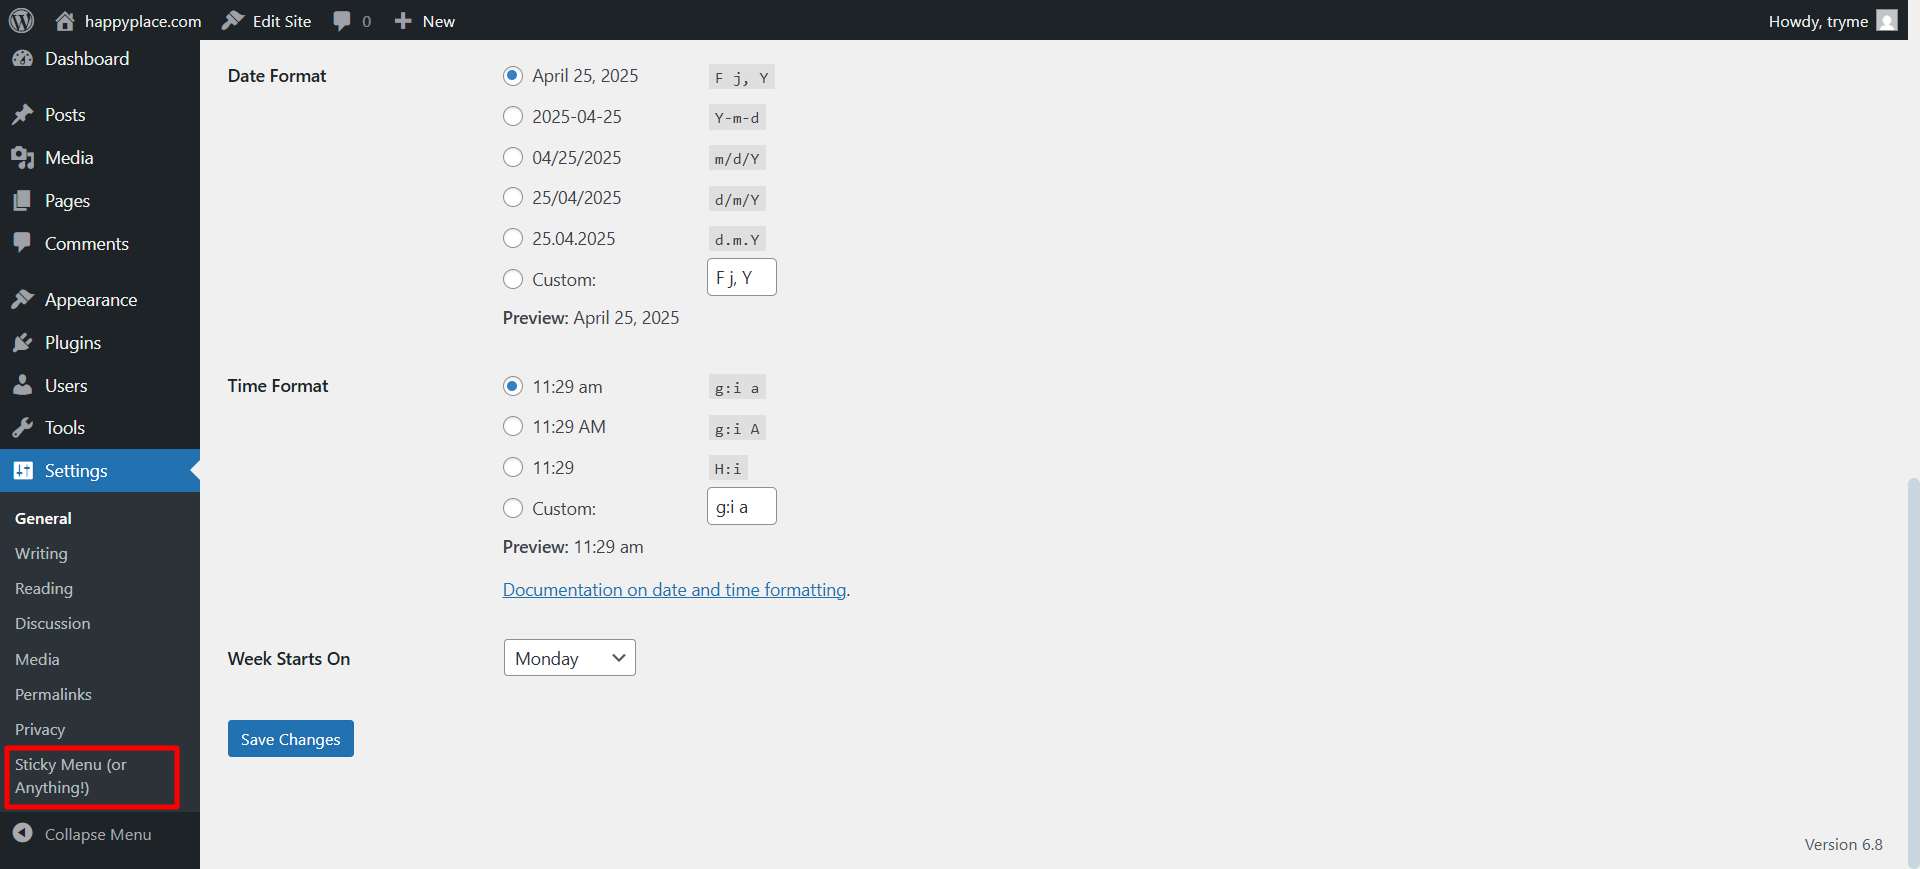Click the Plugins plug icon
Screen dimensions: 1920x869
(23, 343)
